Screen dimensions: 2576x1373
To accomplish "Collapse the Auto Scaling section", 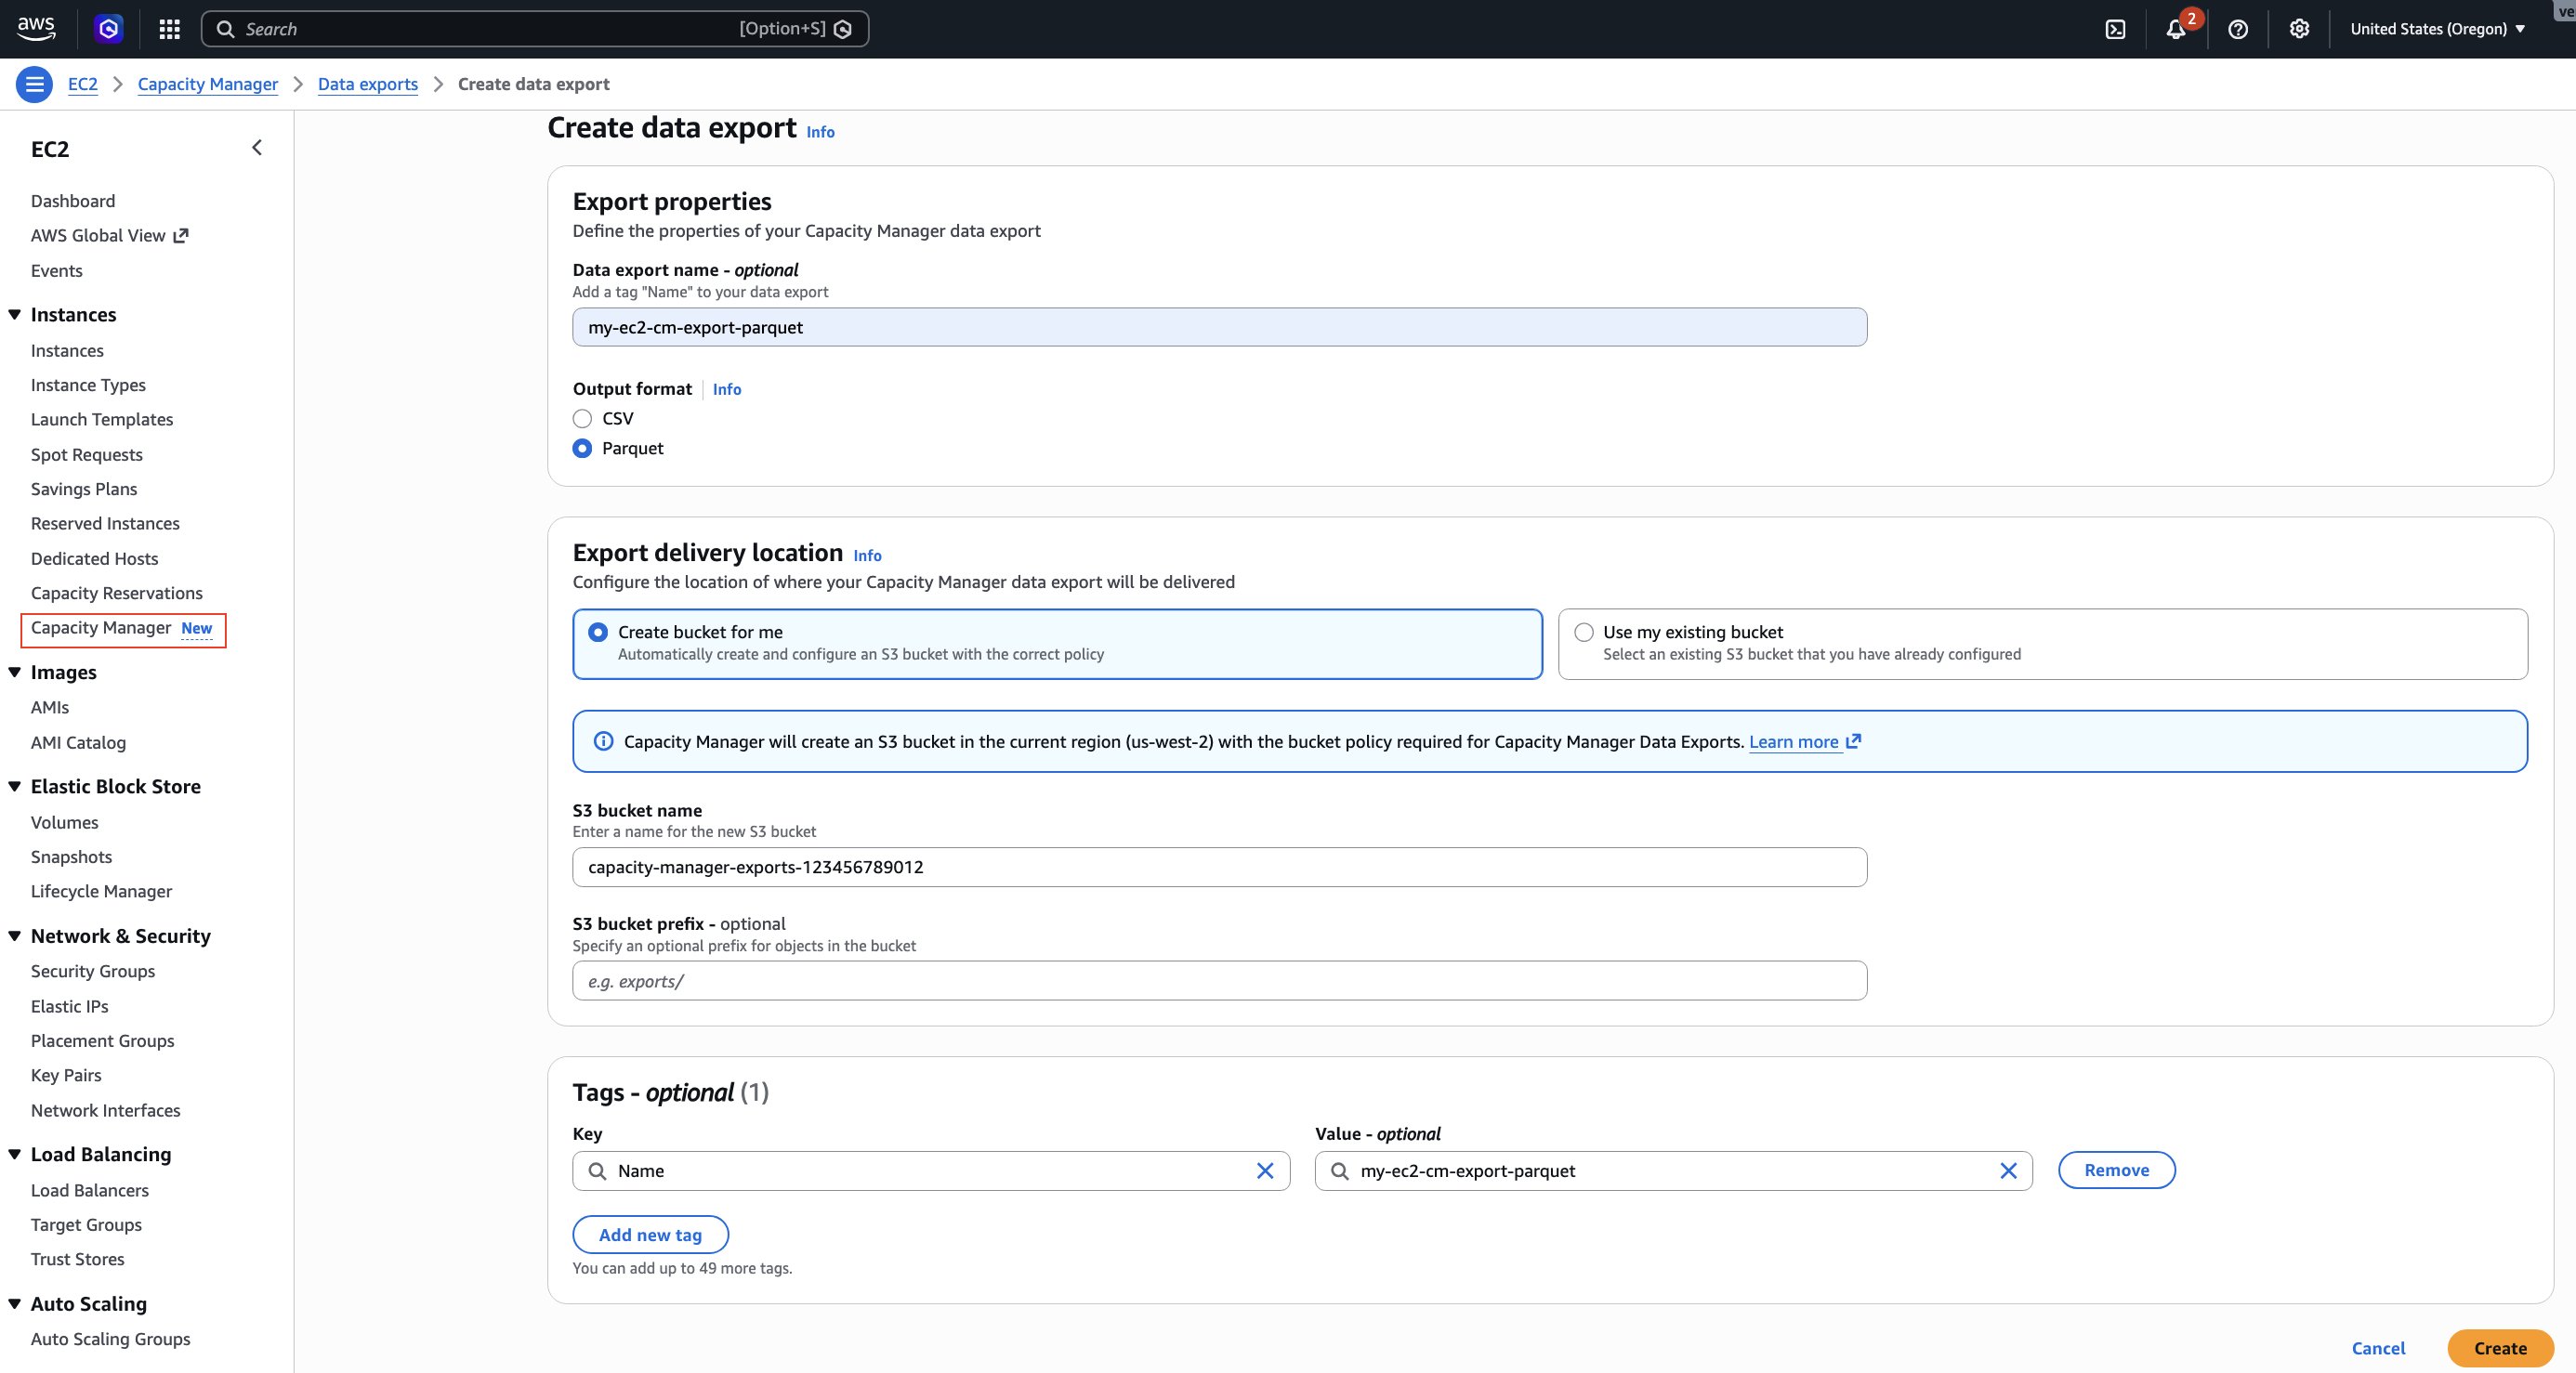I will pos(15,1304).
